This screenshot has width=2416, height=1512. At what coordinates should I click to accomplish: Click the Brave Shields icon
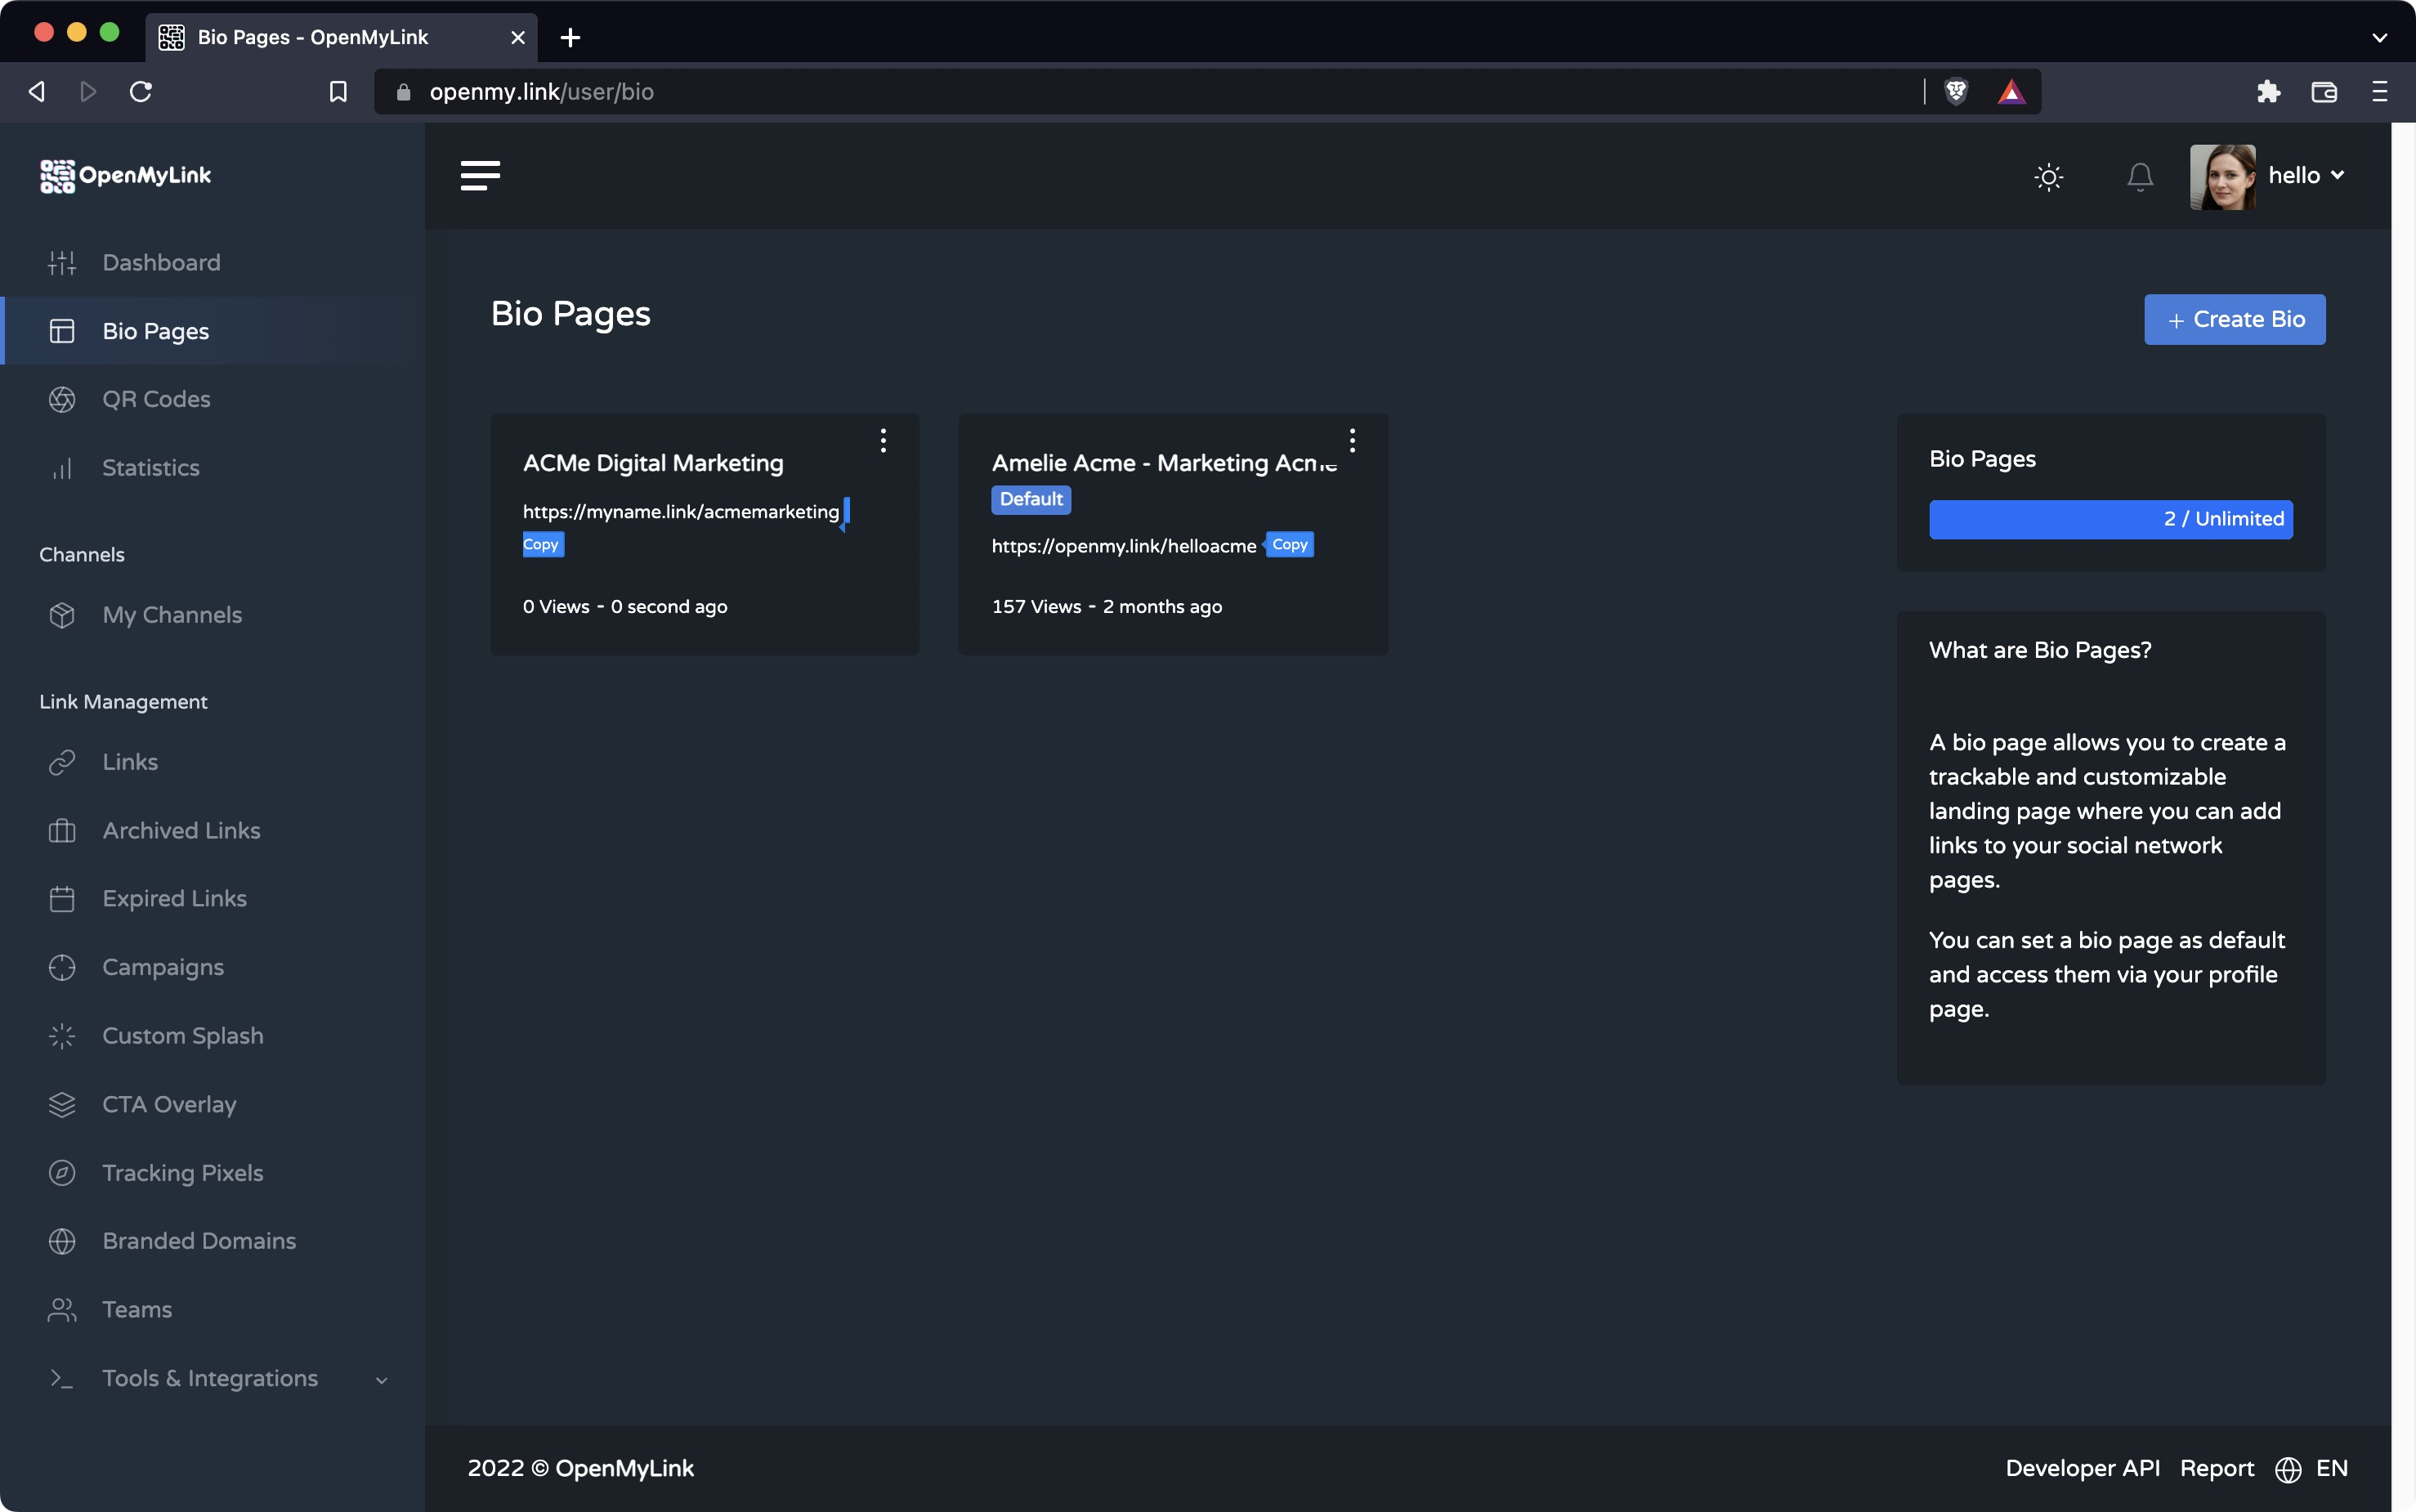click(1955, 92)
